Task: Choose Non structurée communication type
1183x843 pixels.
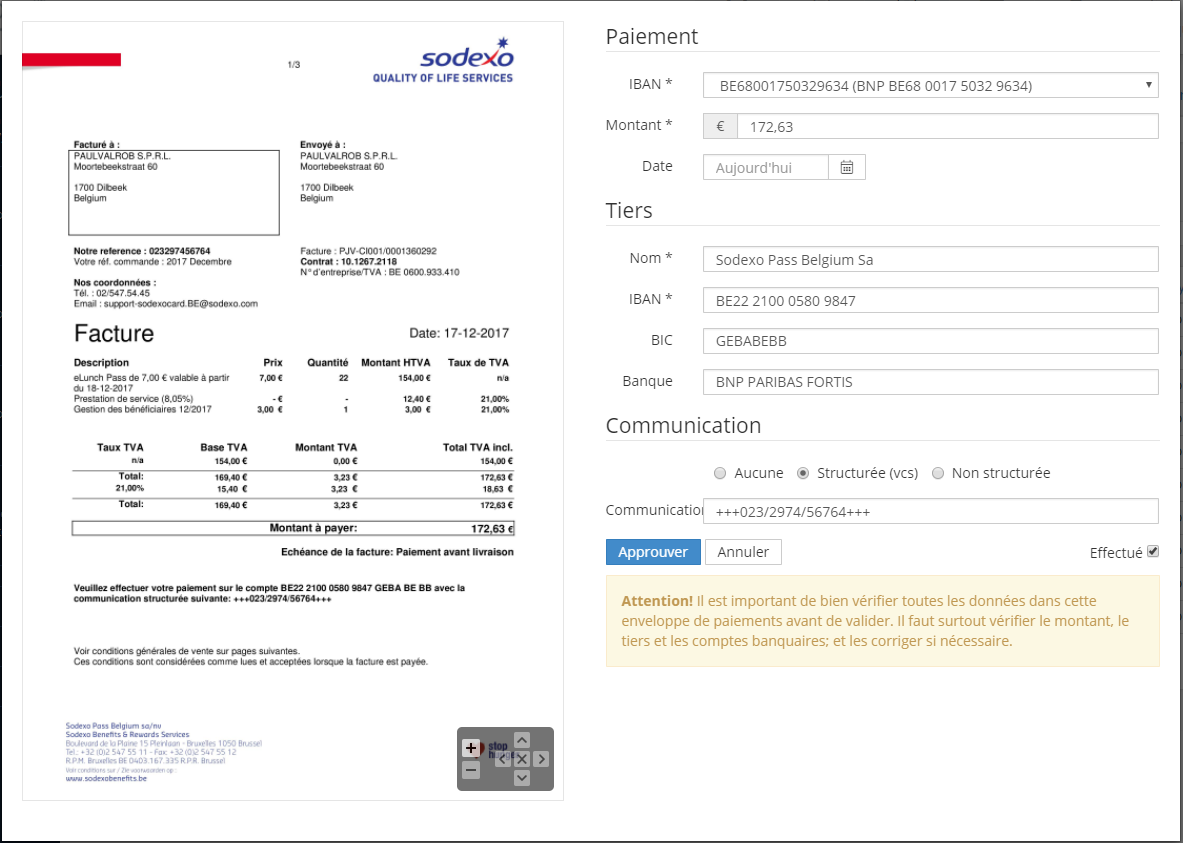Action: pyautogui.click(x=938, y=473)
